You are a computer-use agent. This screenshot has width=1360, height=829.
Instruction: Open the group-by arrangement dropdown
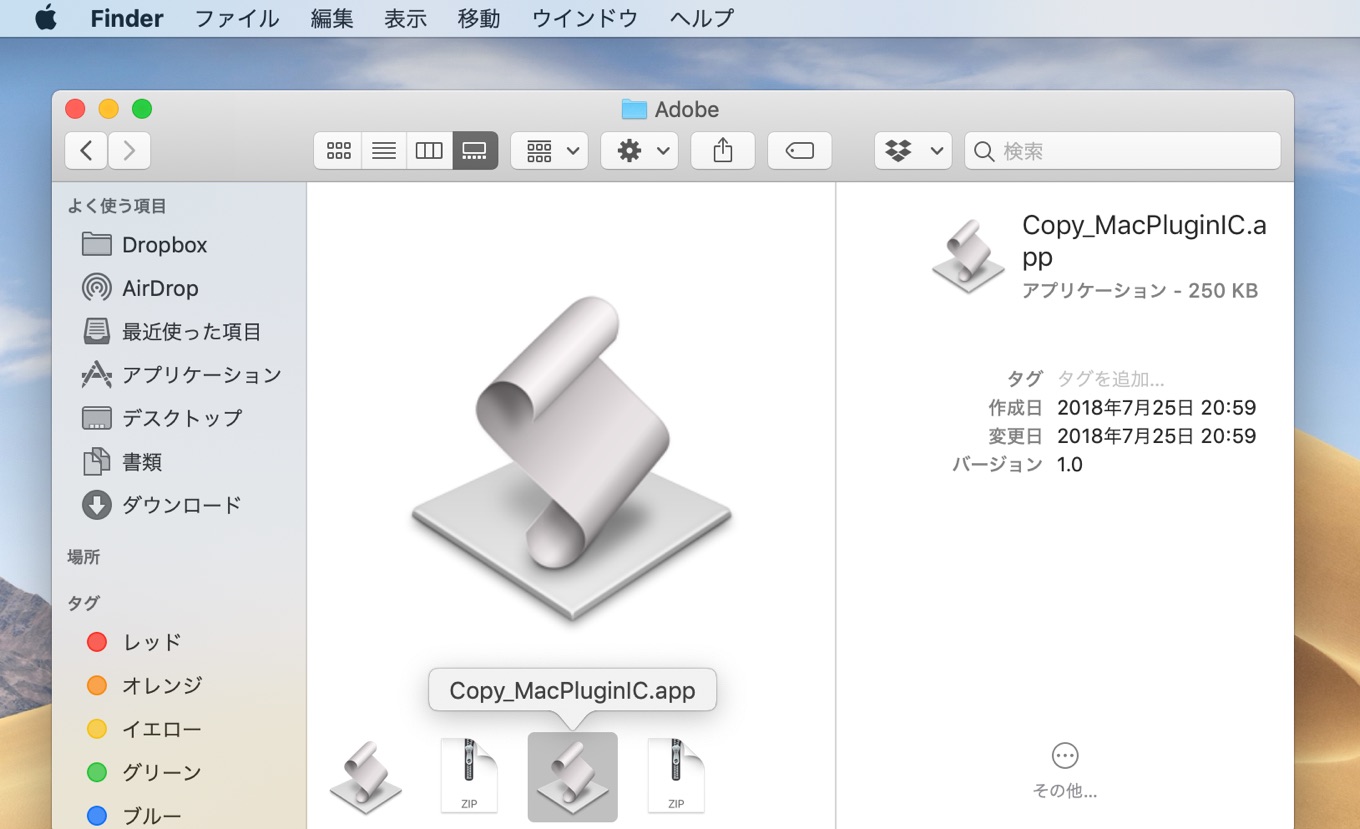(549, 151)
